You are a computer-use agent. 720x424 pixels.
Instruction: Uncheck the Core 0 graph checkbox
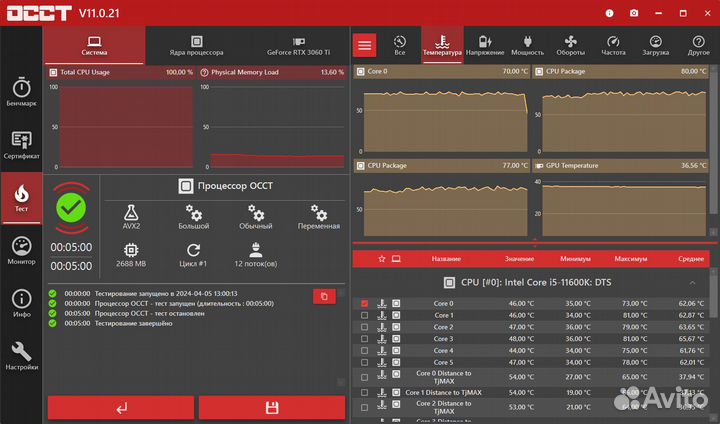(x=364, y=303)
